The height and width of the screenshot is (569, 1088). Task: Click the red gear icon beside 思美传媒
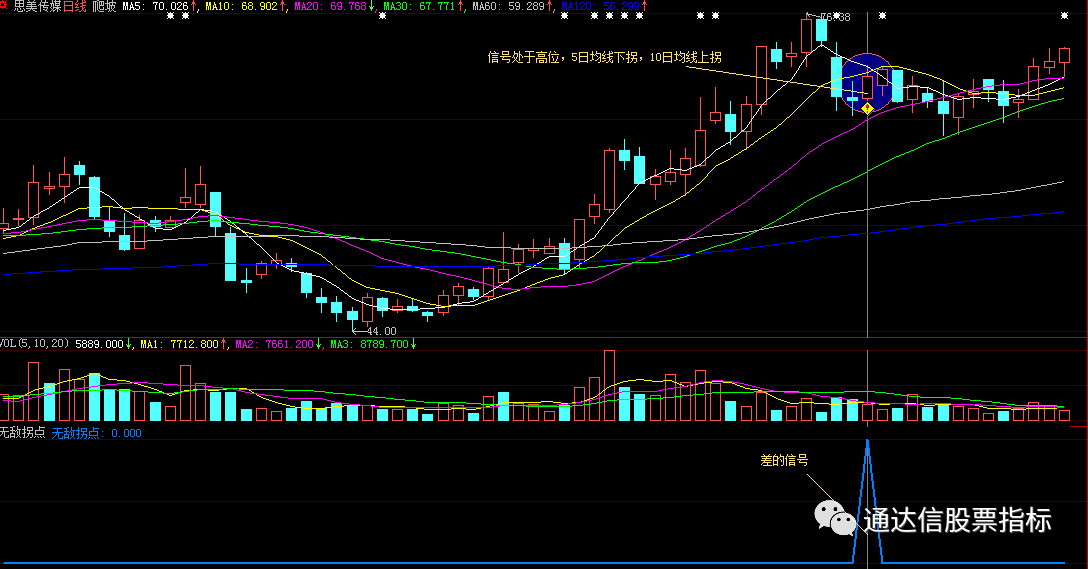(x=3, y=6)
